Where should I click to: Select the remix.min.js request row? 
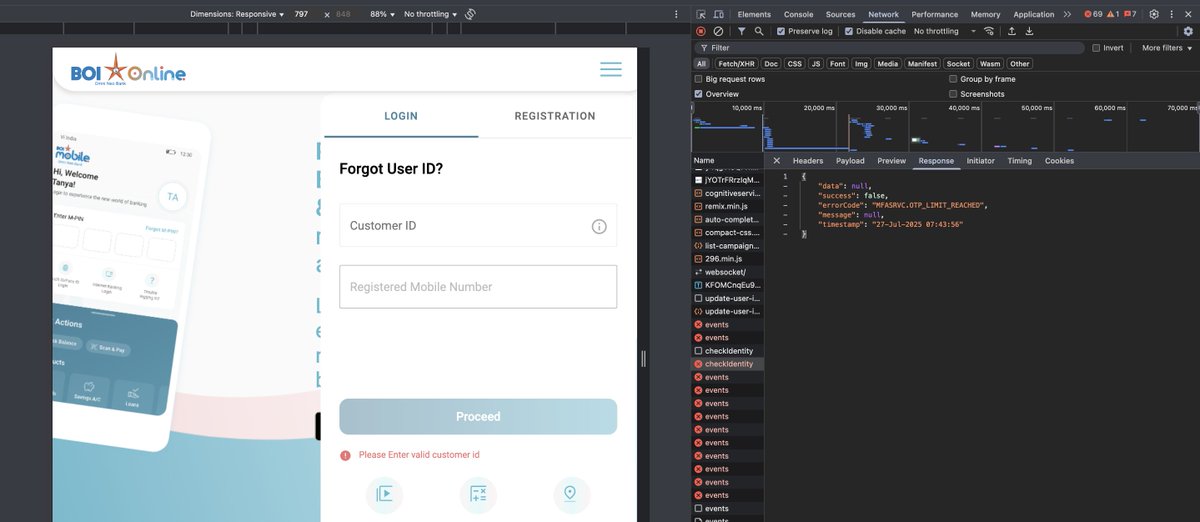pos(728,206)
